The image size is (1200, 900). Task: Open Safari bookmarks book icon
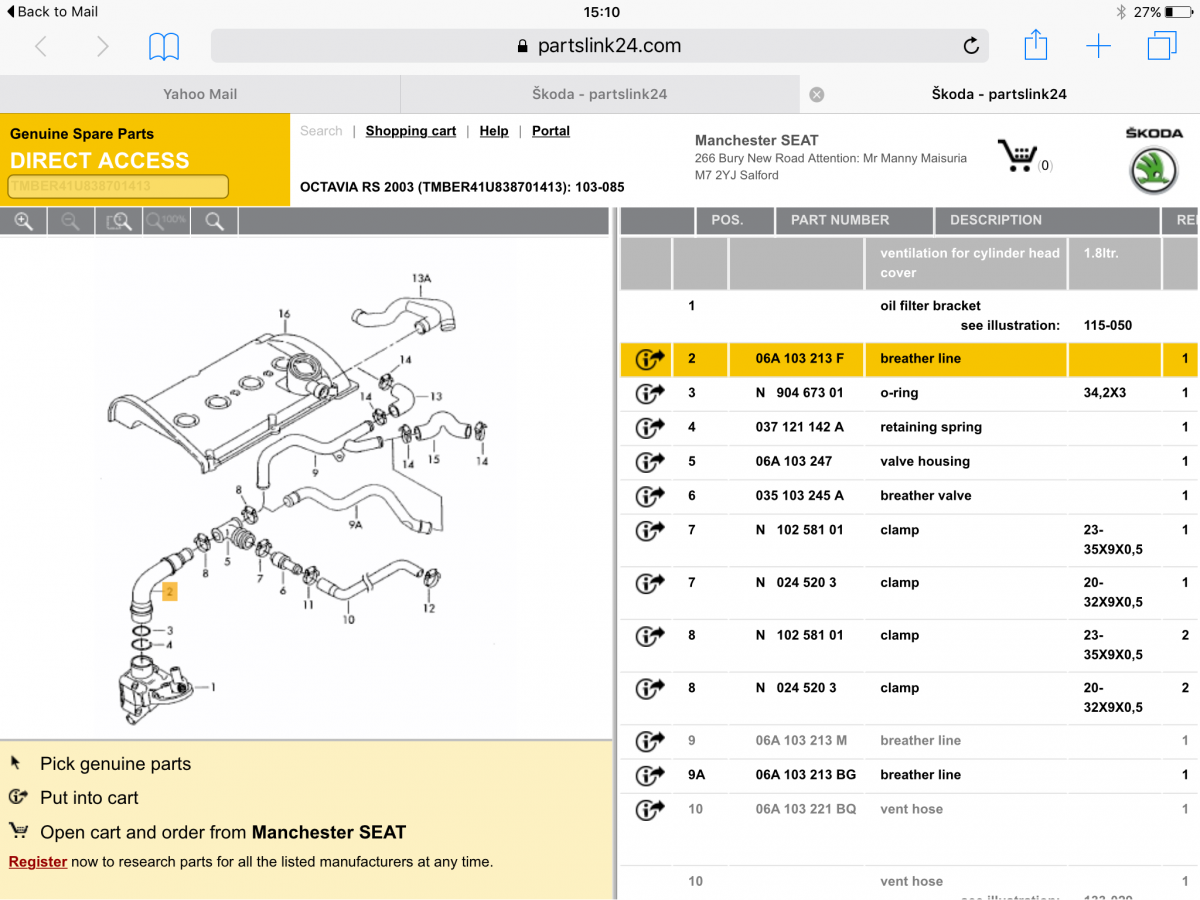[x=164, y=46]
